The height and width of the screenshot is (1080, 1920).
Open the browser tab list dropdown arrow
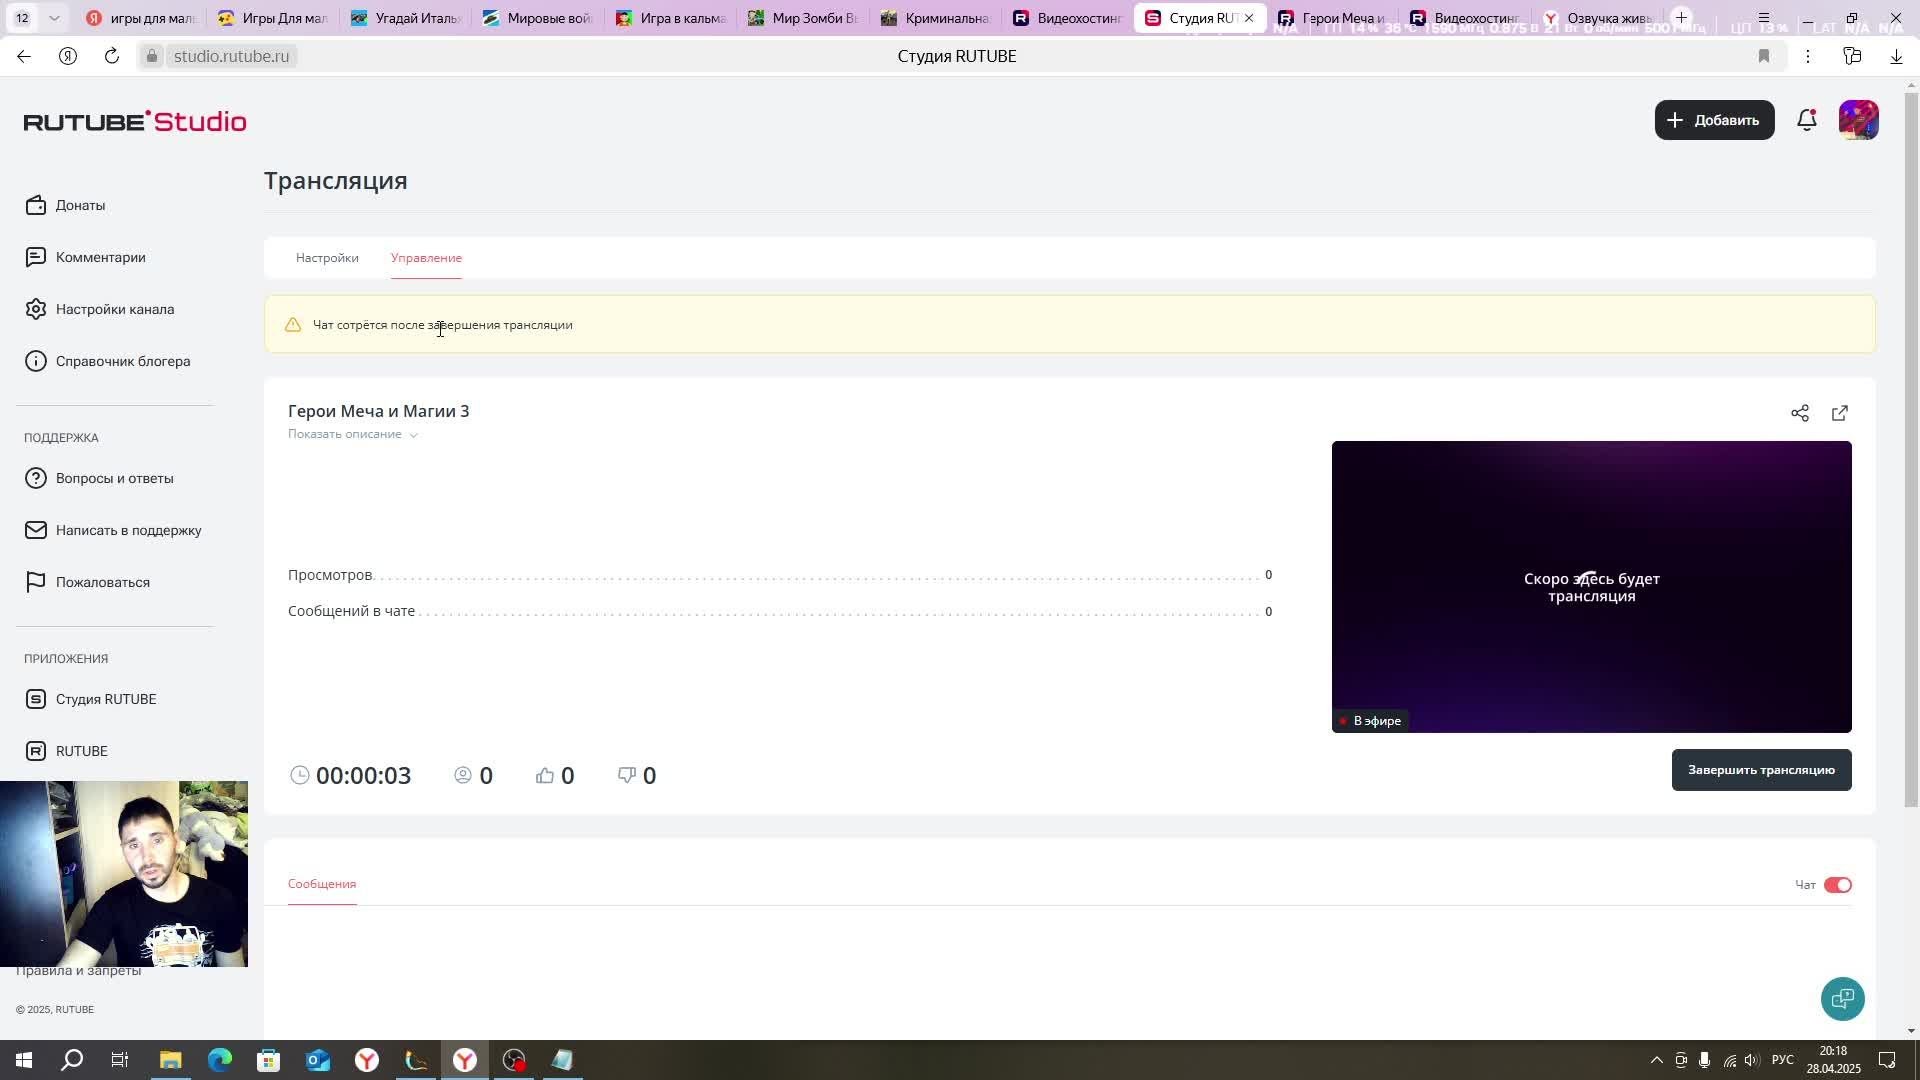[54, 18]
